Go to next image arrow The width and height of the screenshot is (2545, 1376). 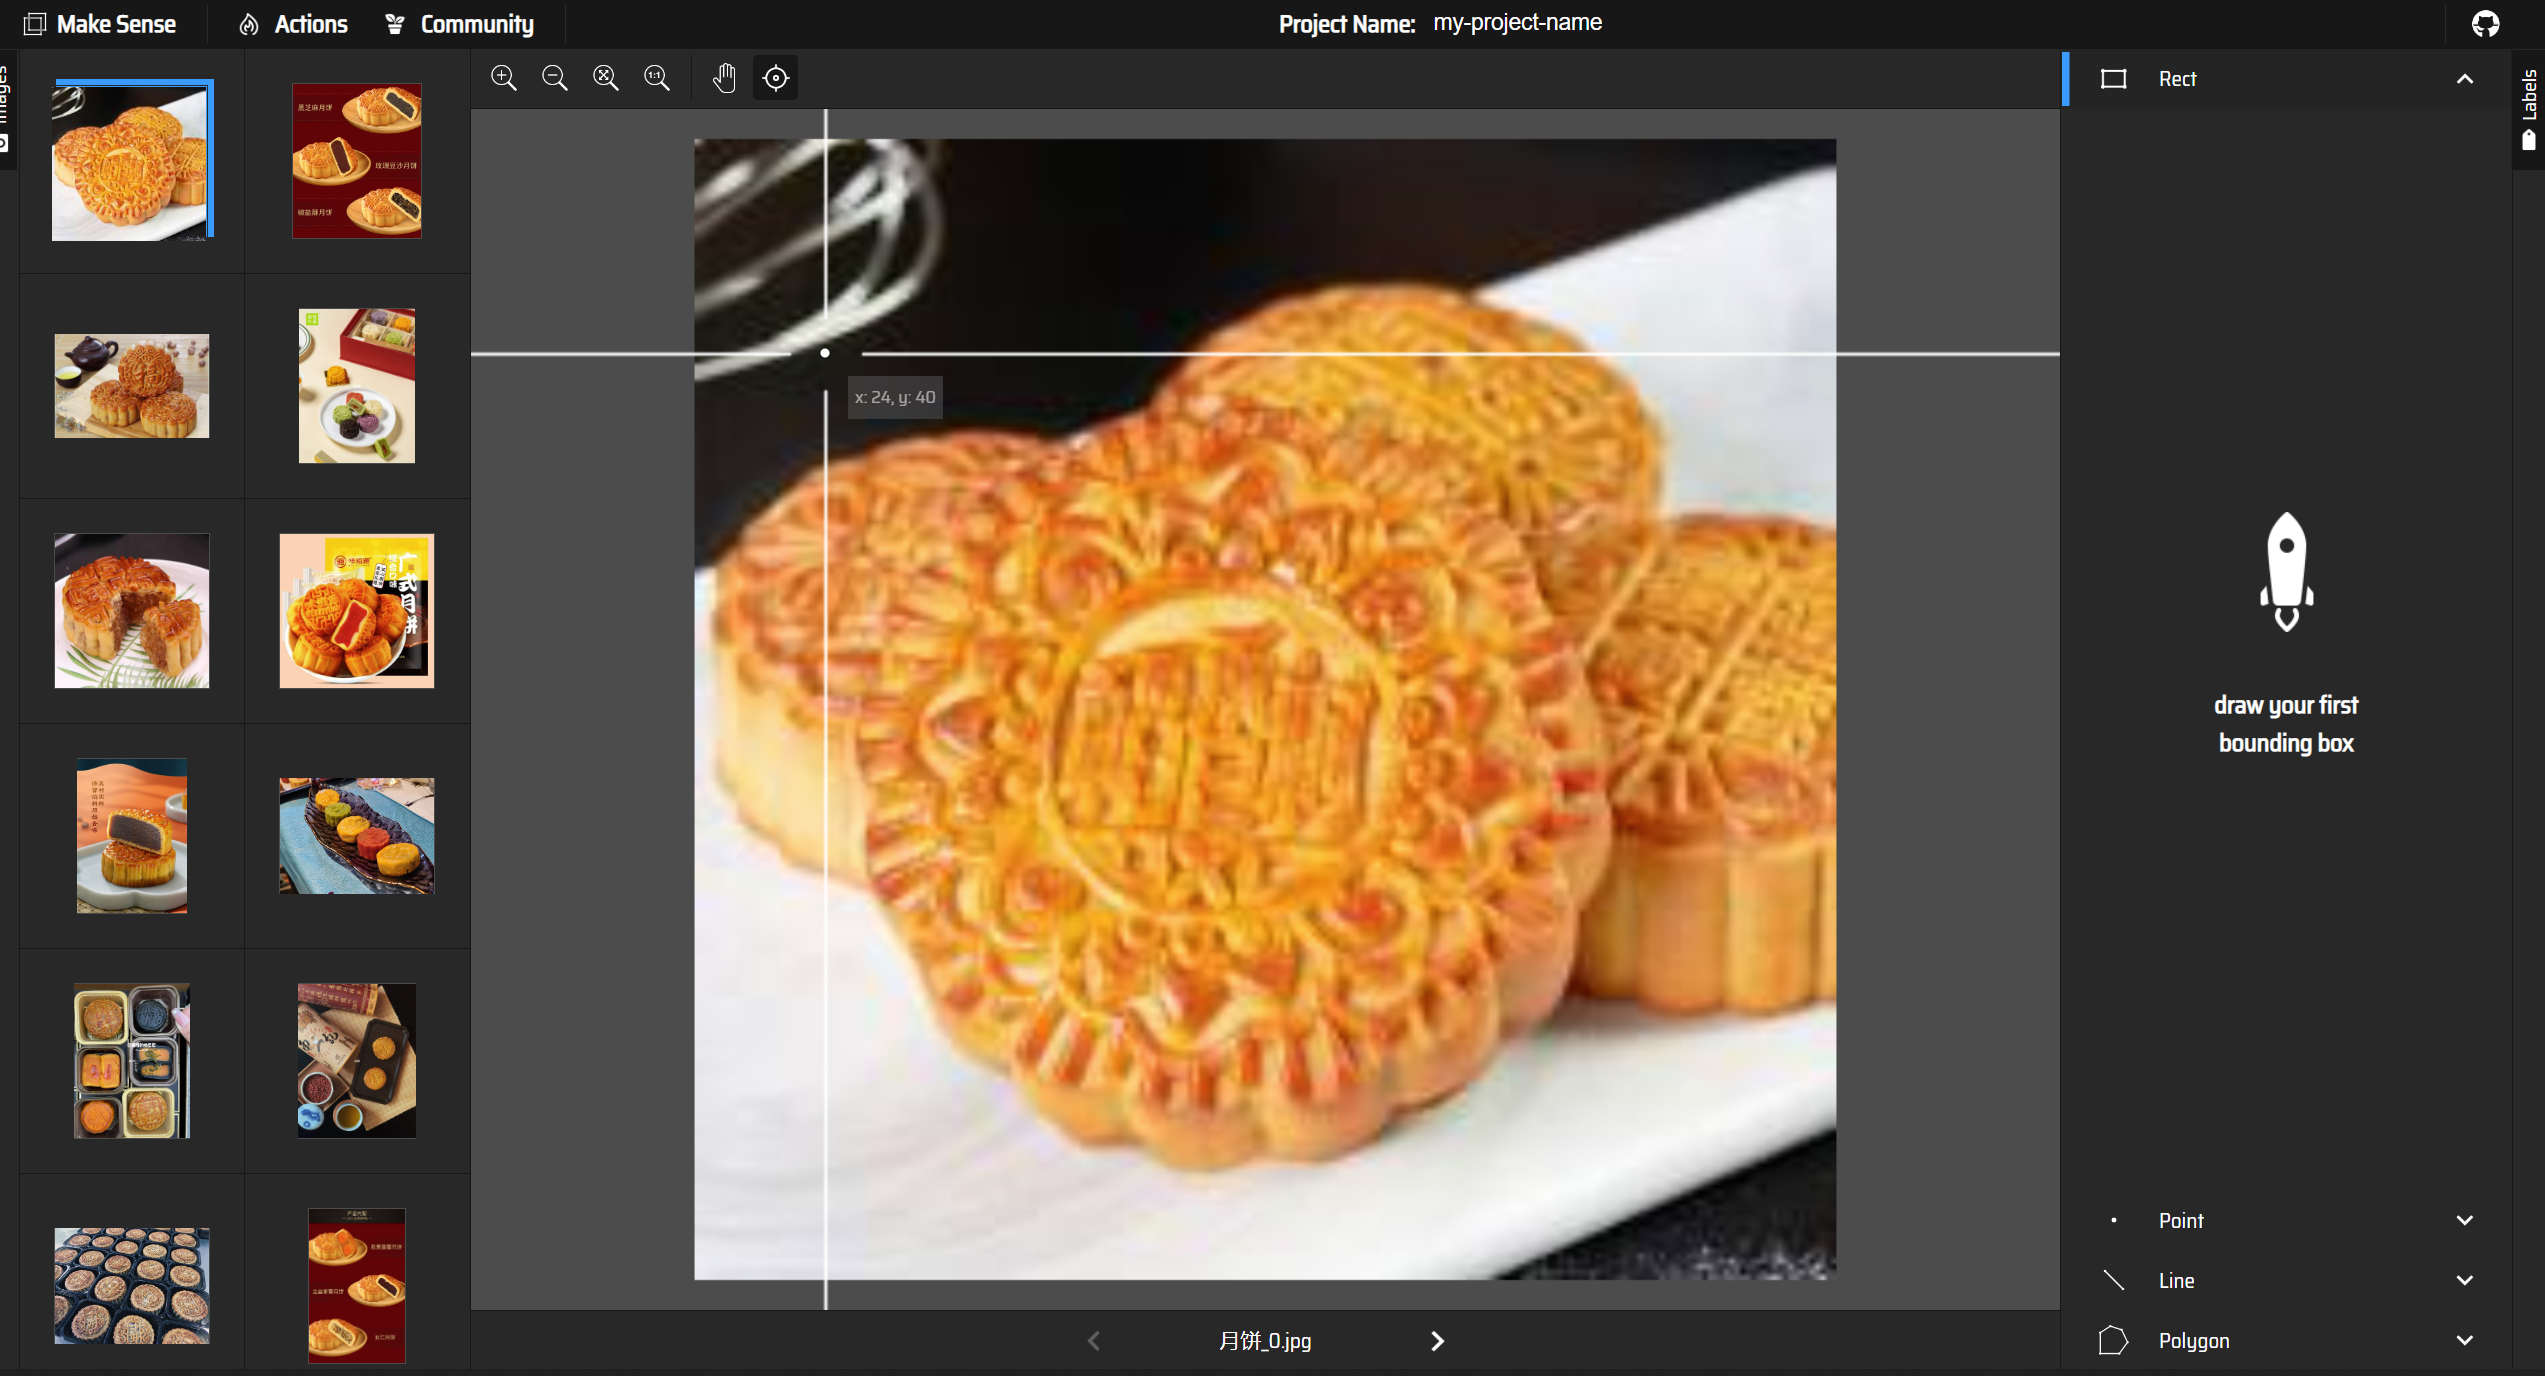point(1437,1341)
